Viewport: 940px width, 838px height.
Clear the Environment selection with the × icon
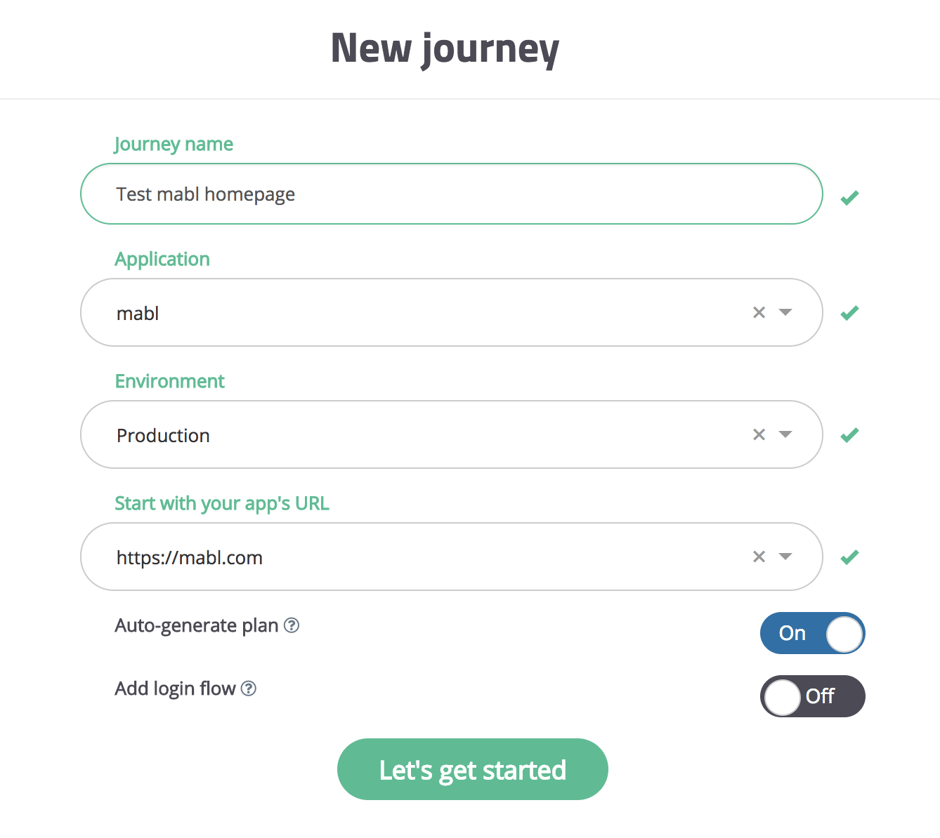click(x=759, y=434)
